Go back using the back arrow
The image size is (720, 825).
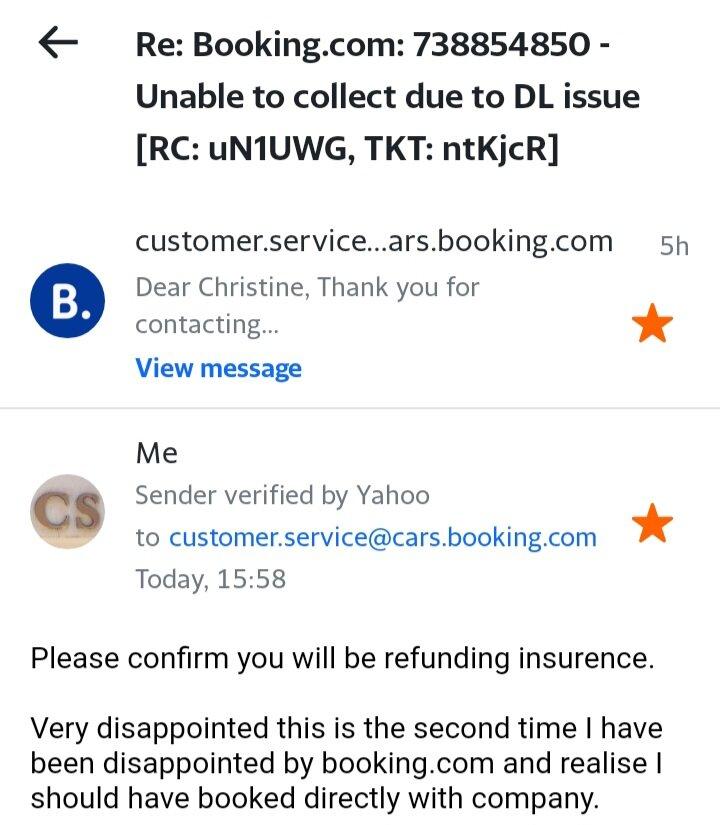[x=58, y=42]
